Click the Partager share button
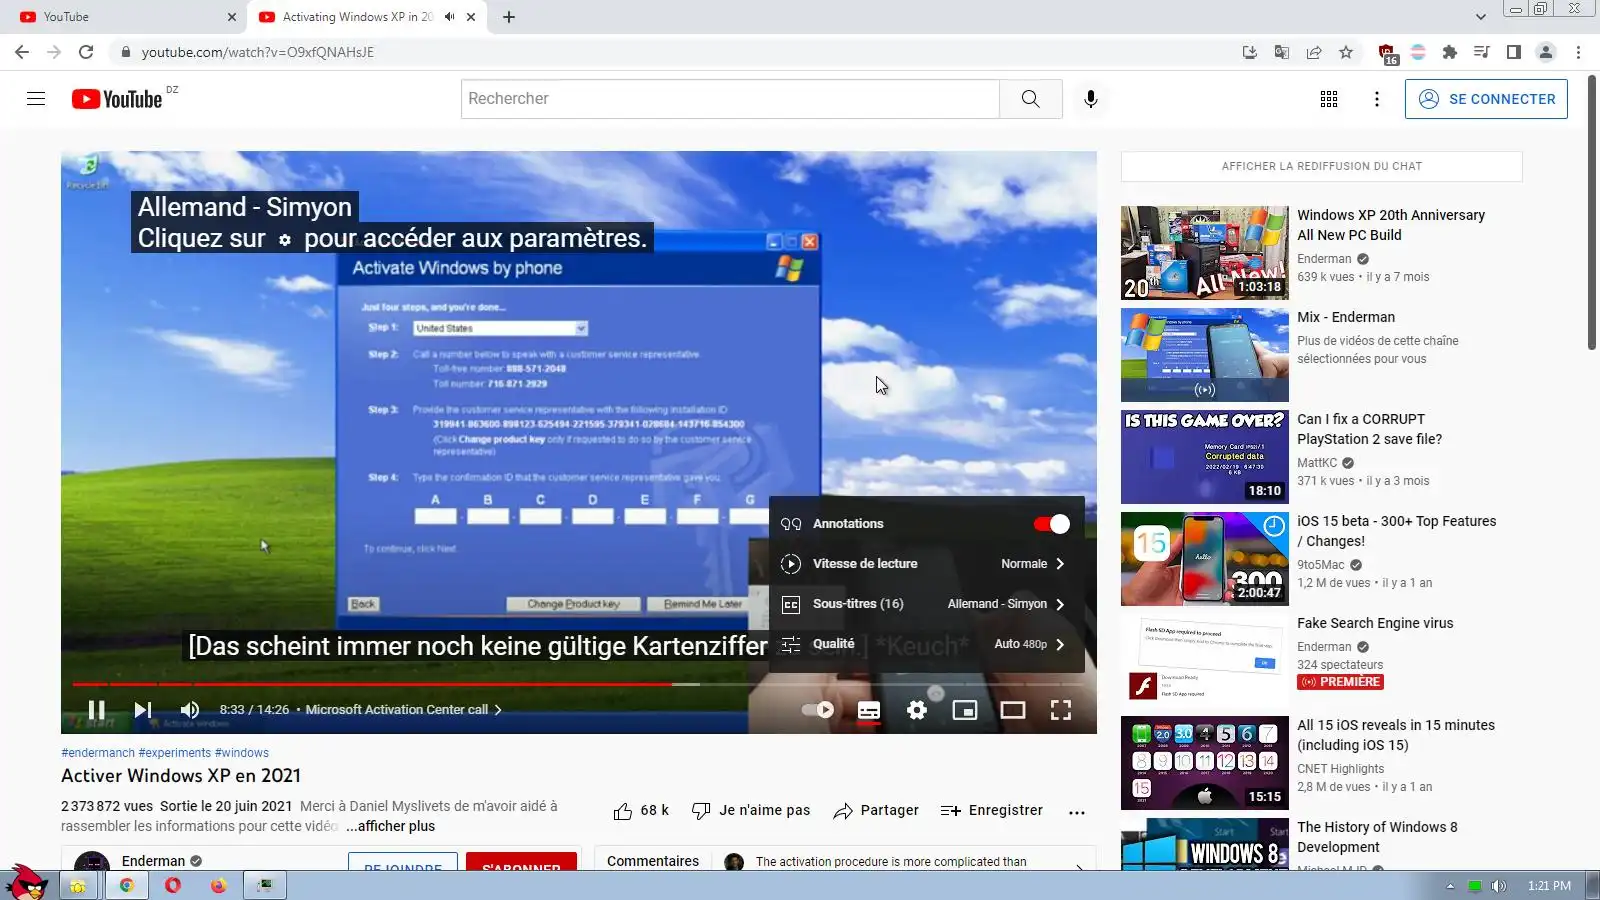Image resolution: width=1600 pixels, height=900 pixels. 876,811
